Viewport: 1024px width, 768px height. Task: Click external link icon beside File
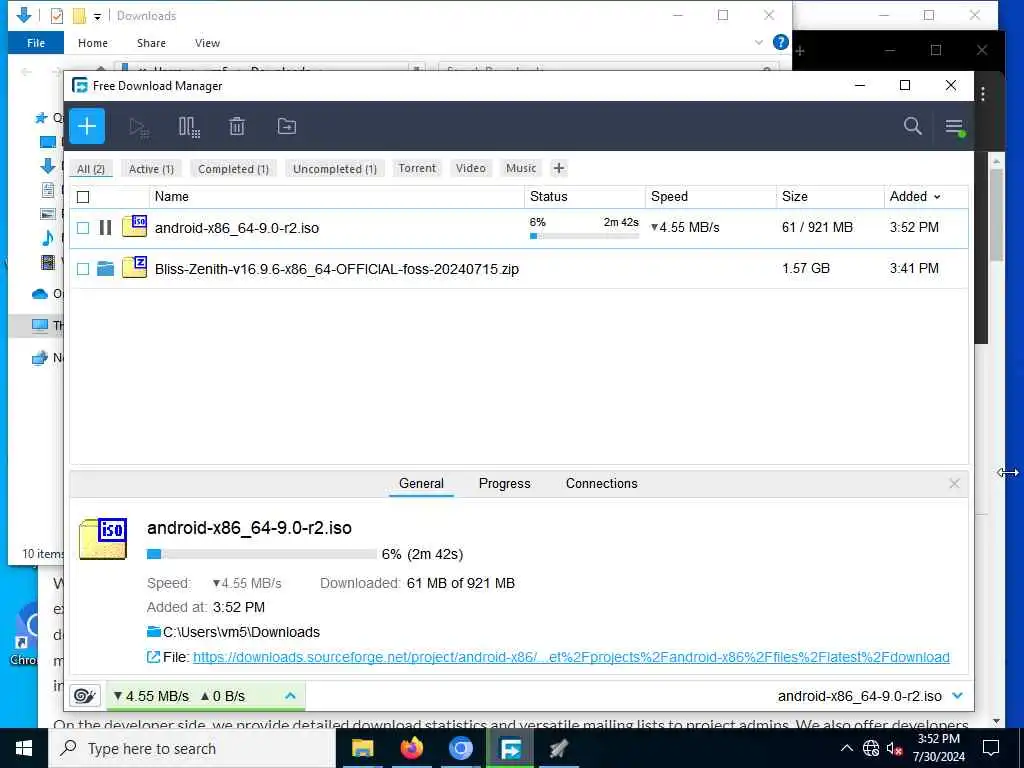tap(153, 657)
